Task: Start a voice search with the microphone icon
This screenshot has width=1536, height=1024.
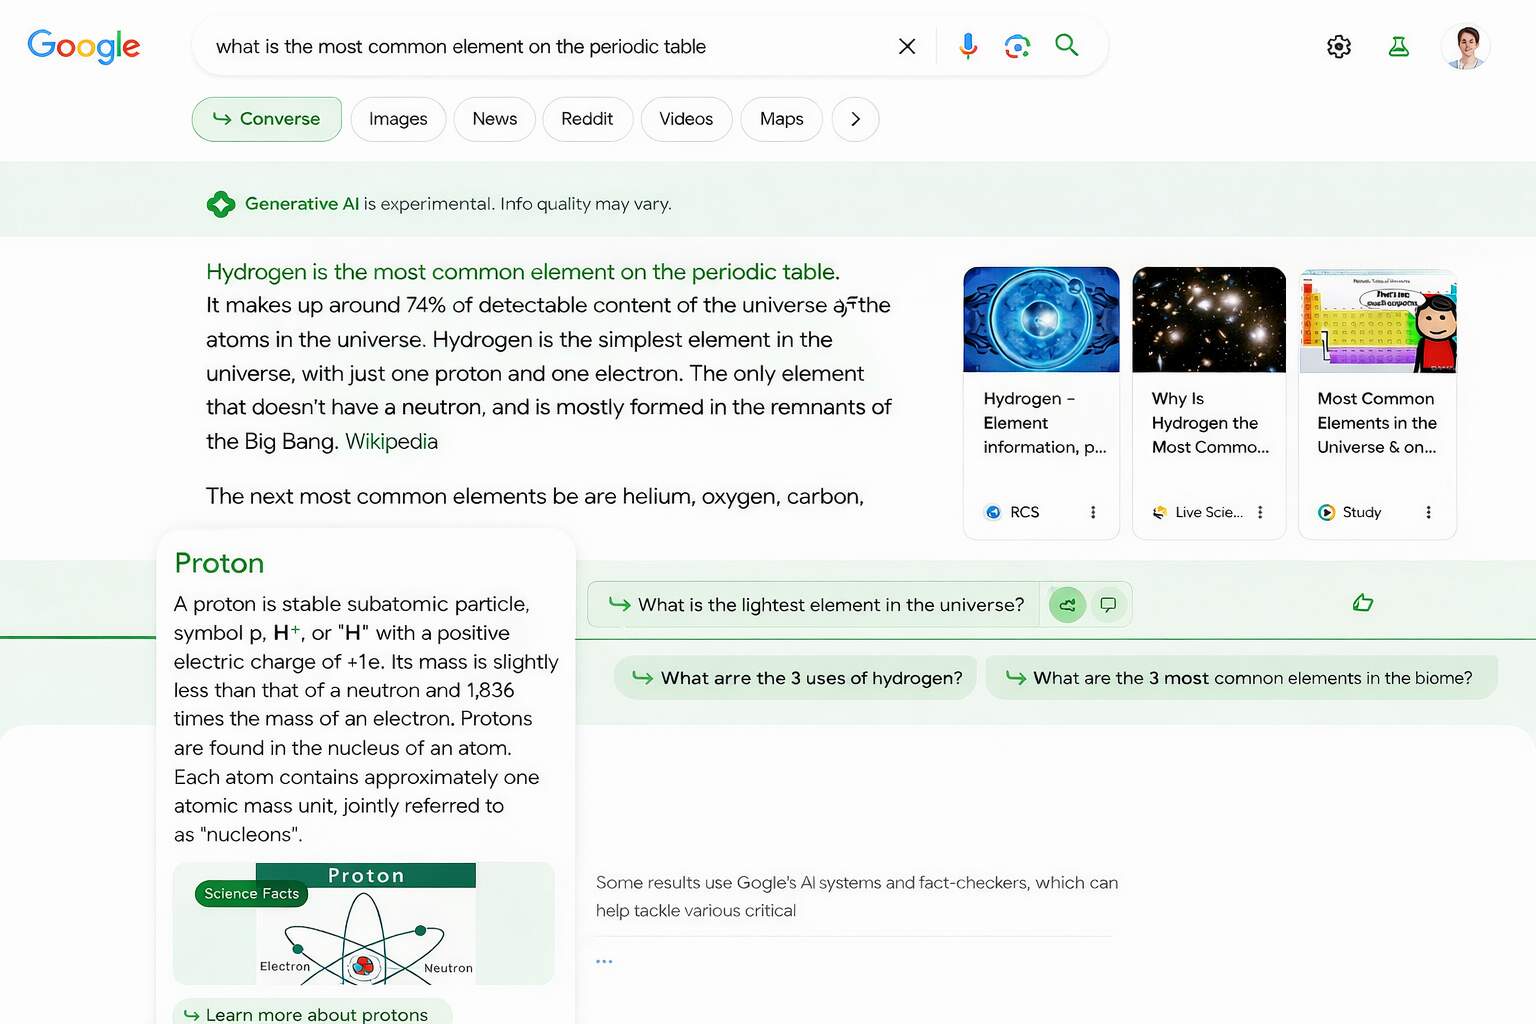Action: click(966, 46)
